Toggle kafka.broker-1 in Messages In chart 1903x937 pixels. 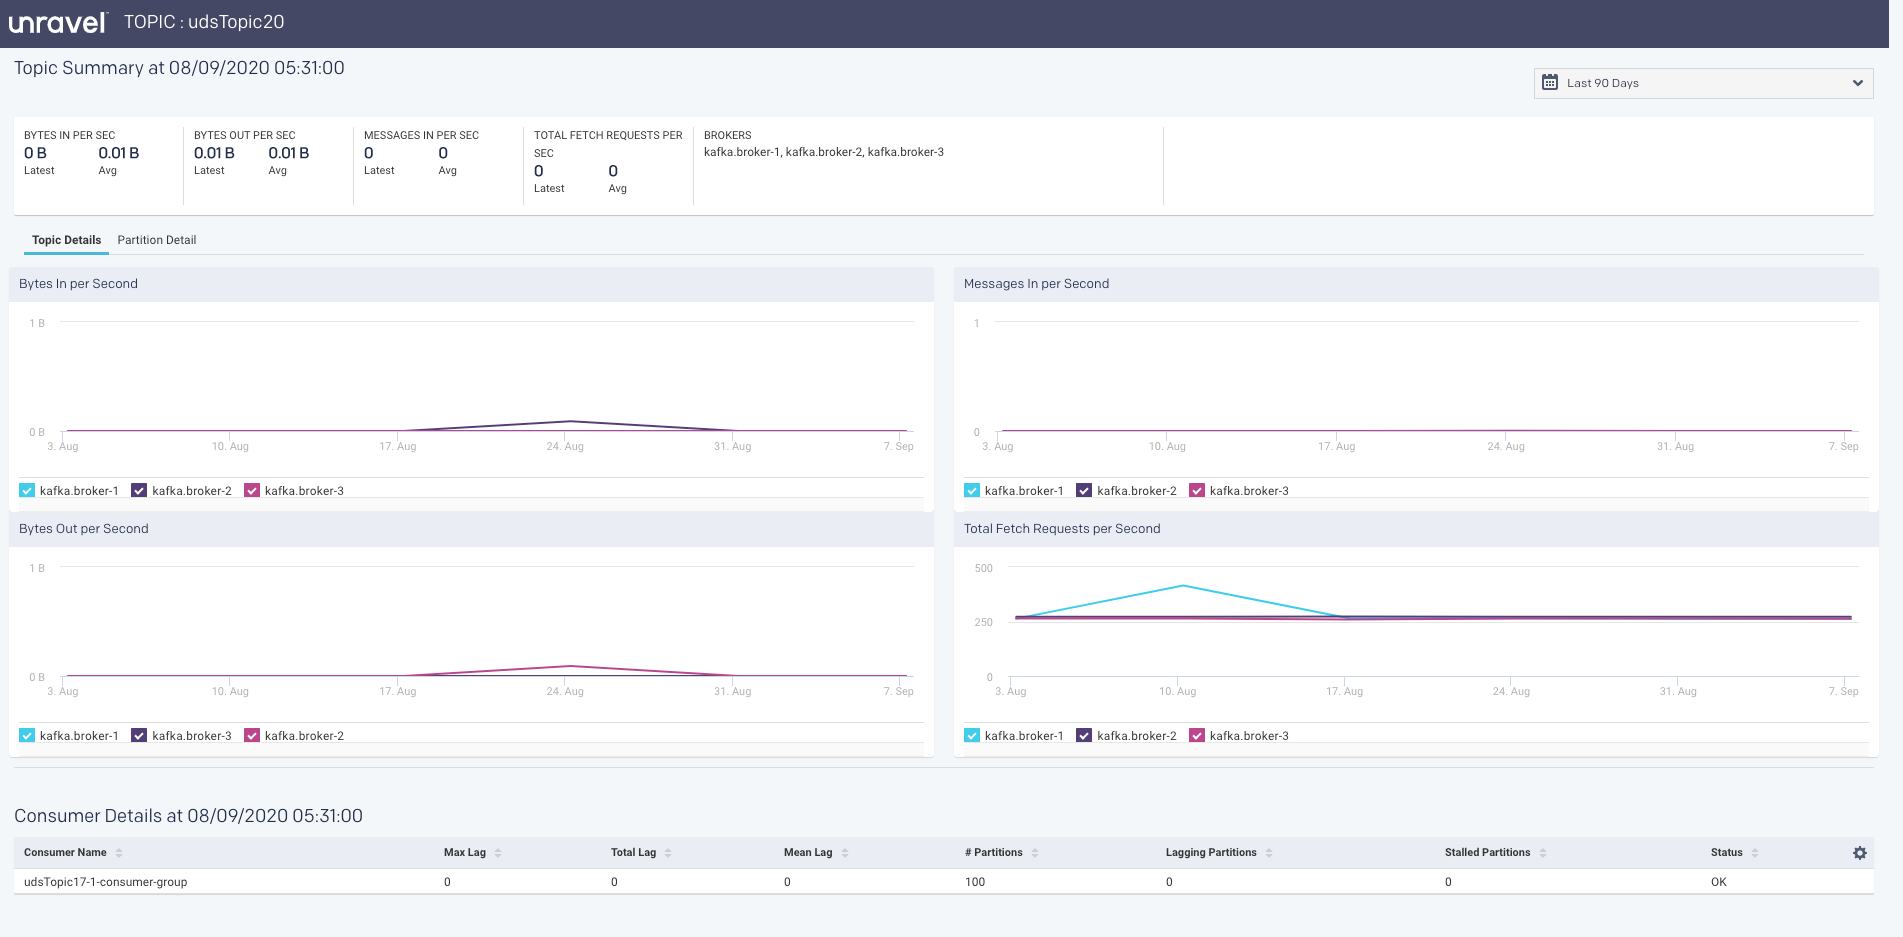coord(972,491)
